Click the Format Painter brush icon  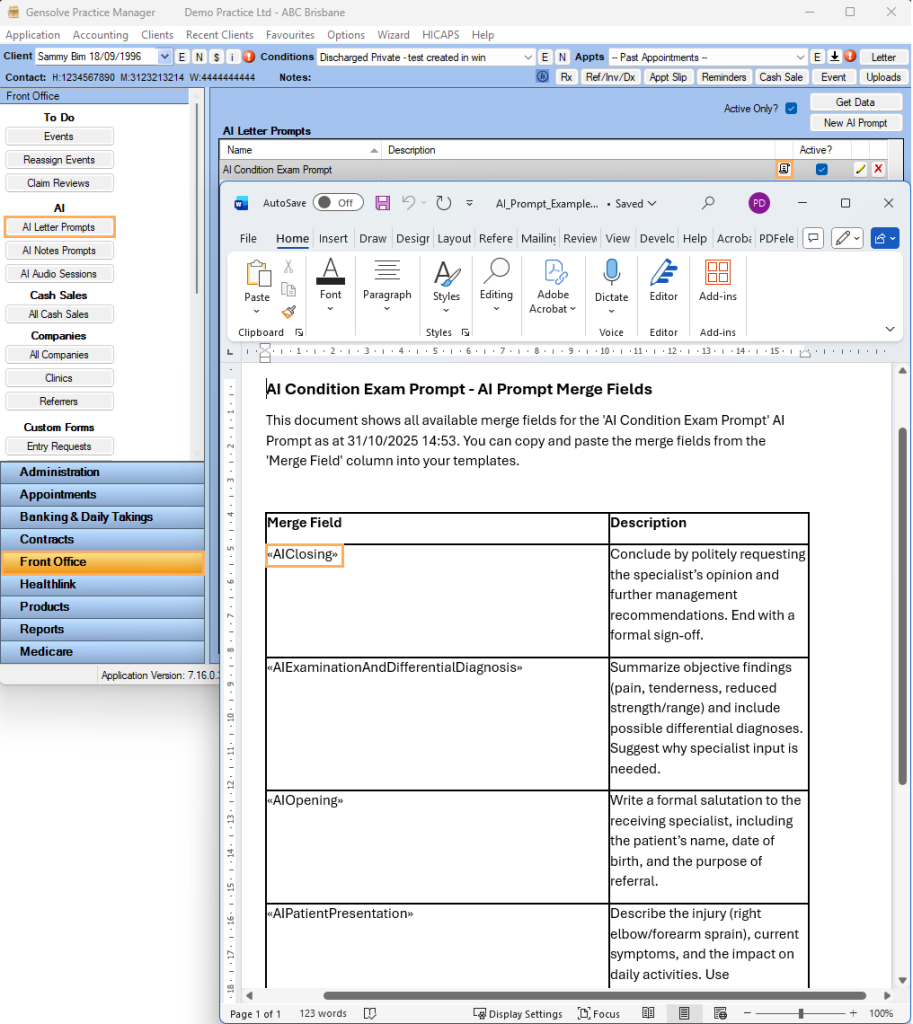289,311
